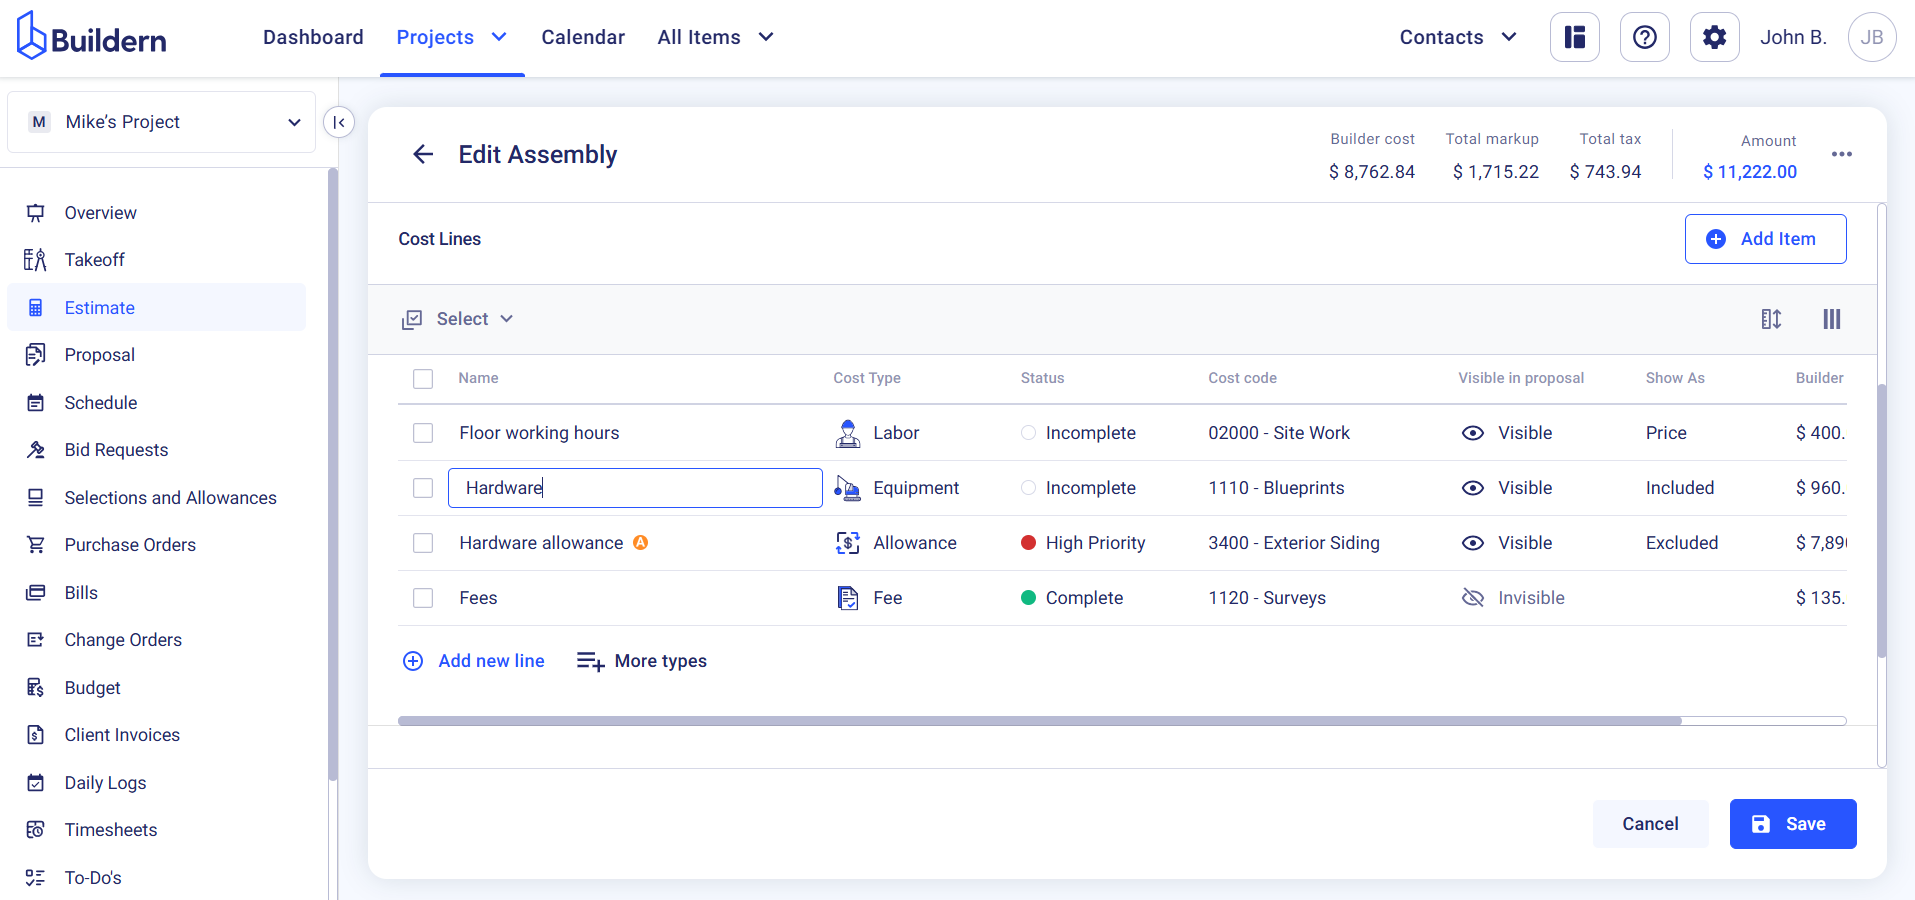The width and height of the screenshot is (1915, 900).
Task: Toggle visibility eye for Hardware allowance
Action: click(1472, 543)
